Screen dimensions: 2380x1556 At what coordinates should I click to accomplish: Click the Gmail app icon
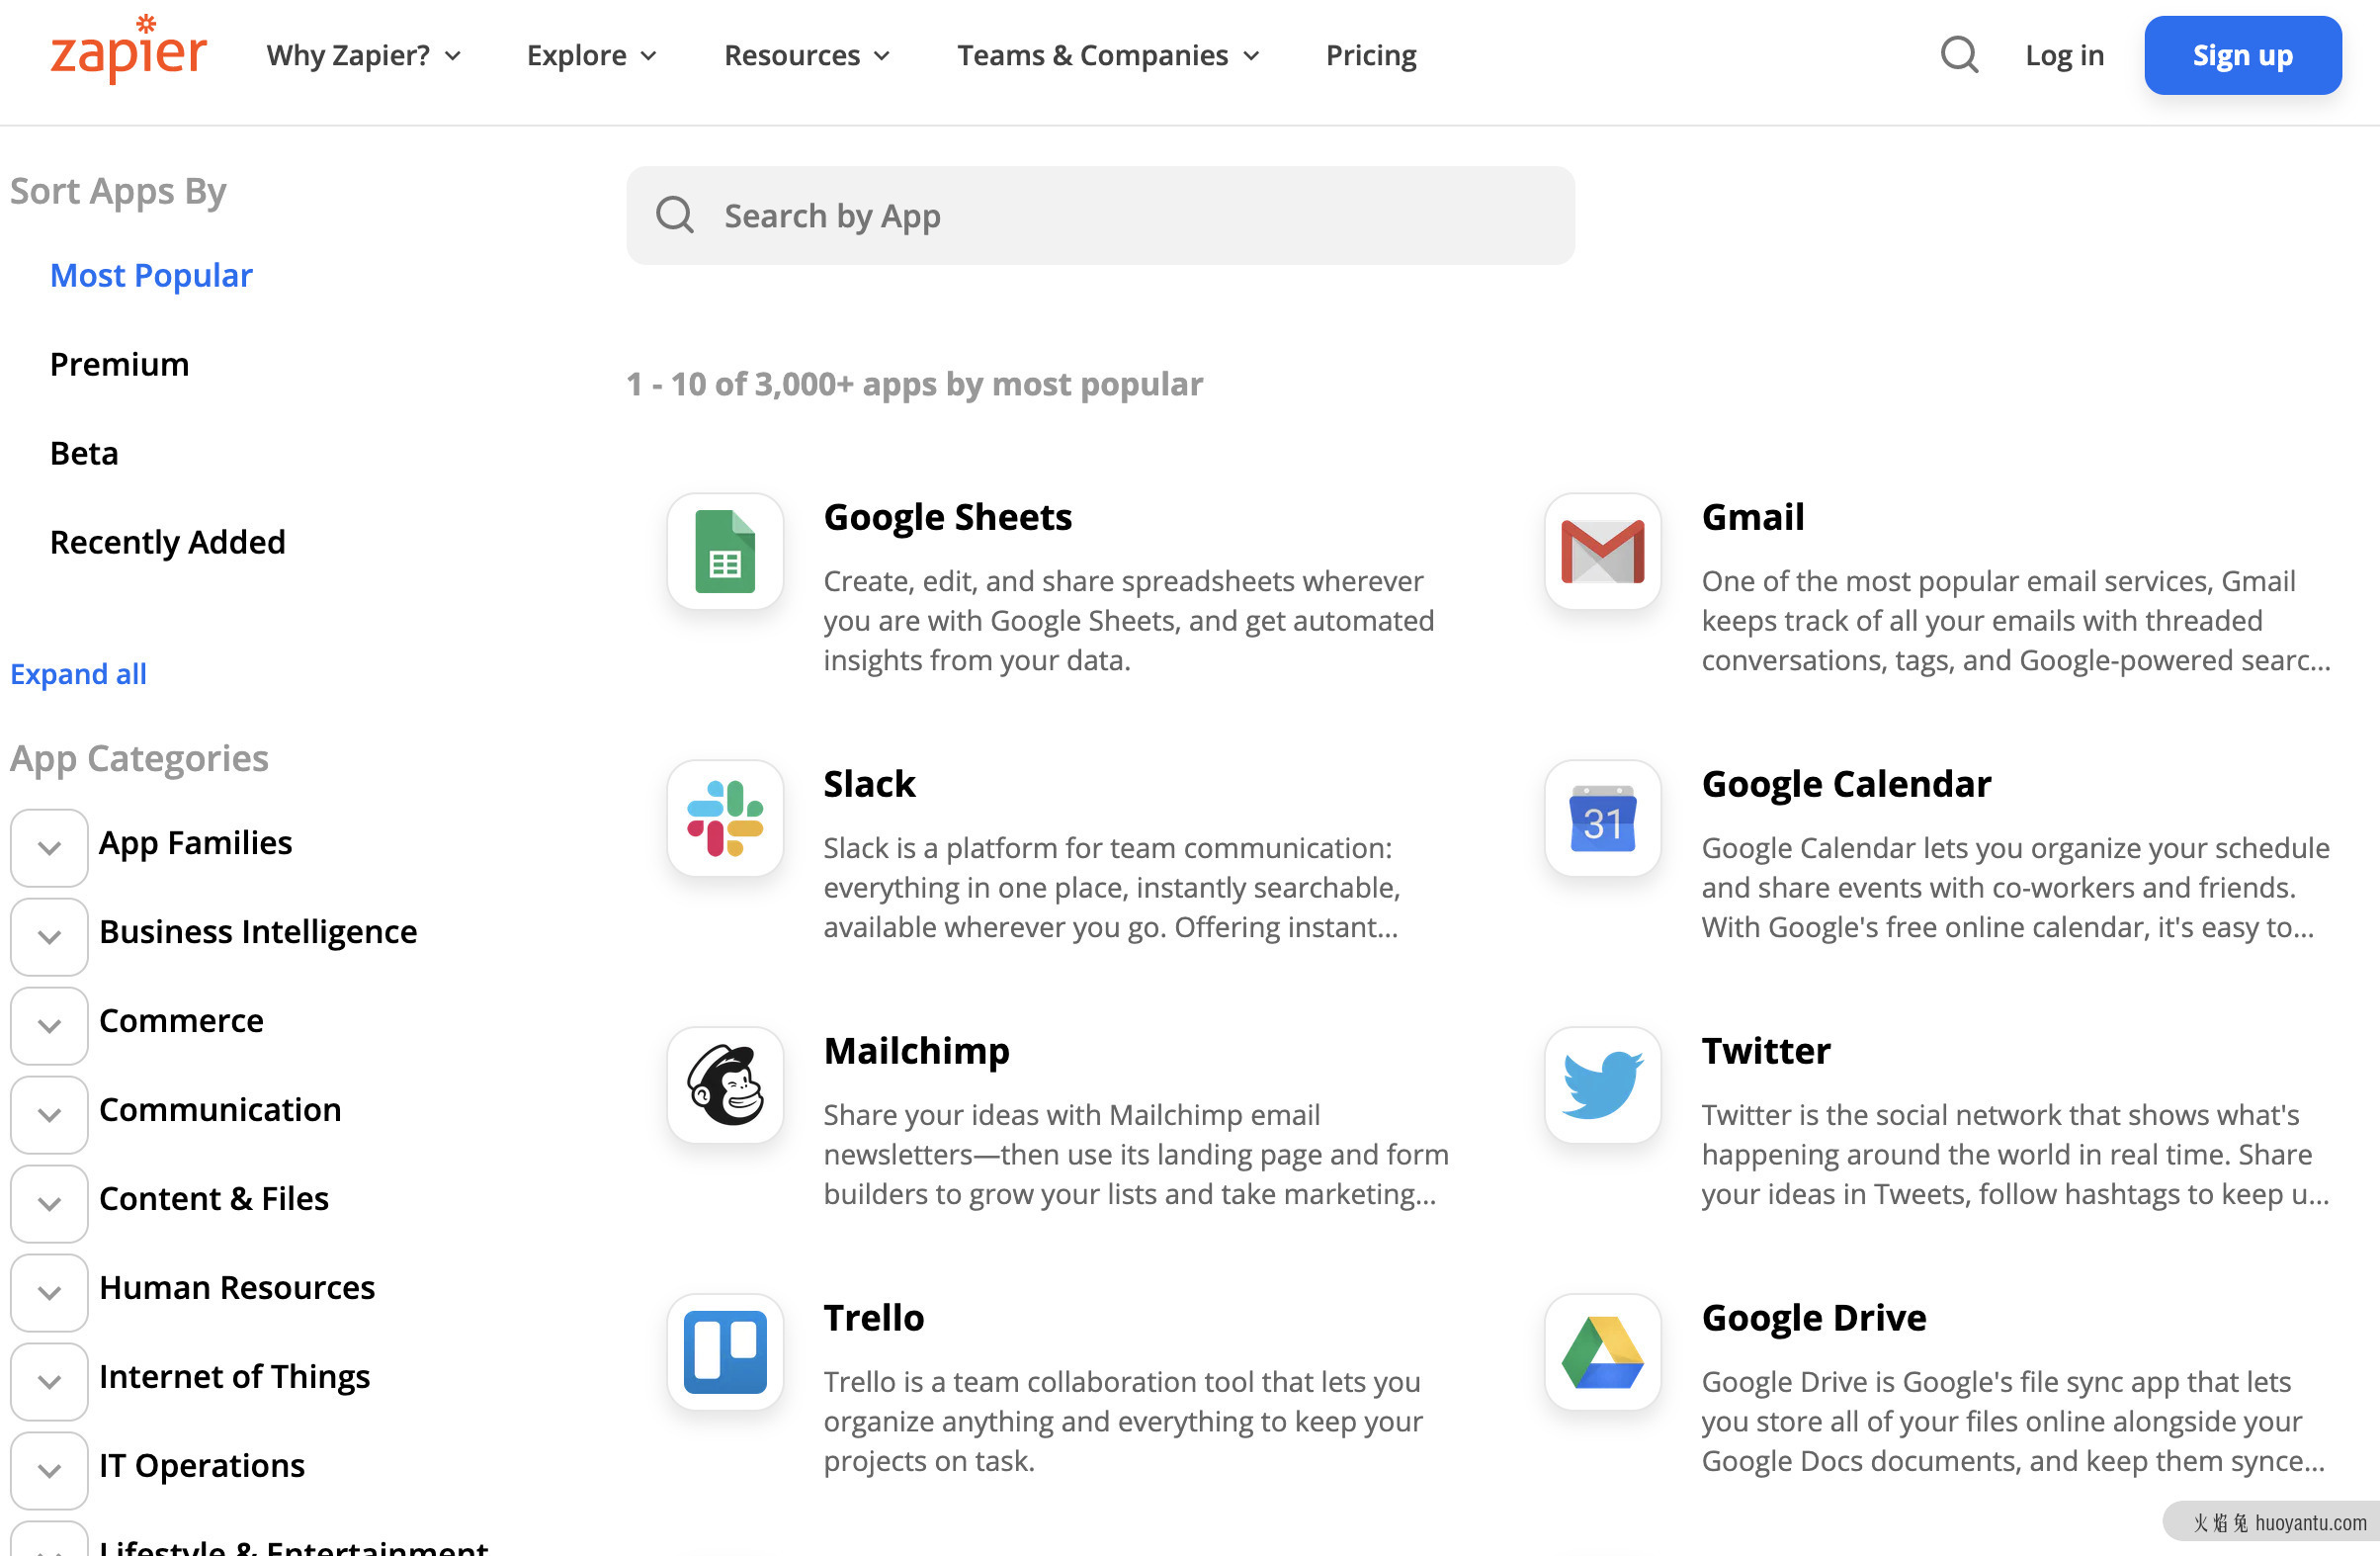(x=1602, y=551)
